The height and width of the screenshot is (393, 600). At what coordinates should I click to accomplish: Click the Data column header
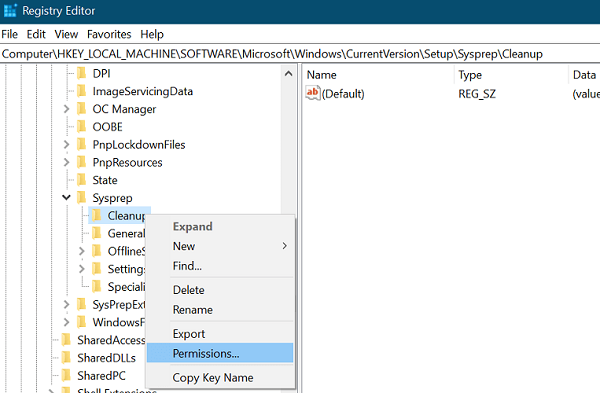click(584, 75)
